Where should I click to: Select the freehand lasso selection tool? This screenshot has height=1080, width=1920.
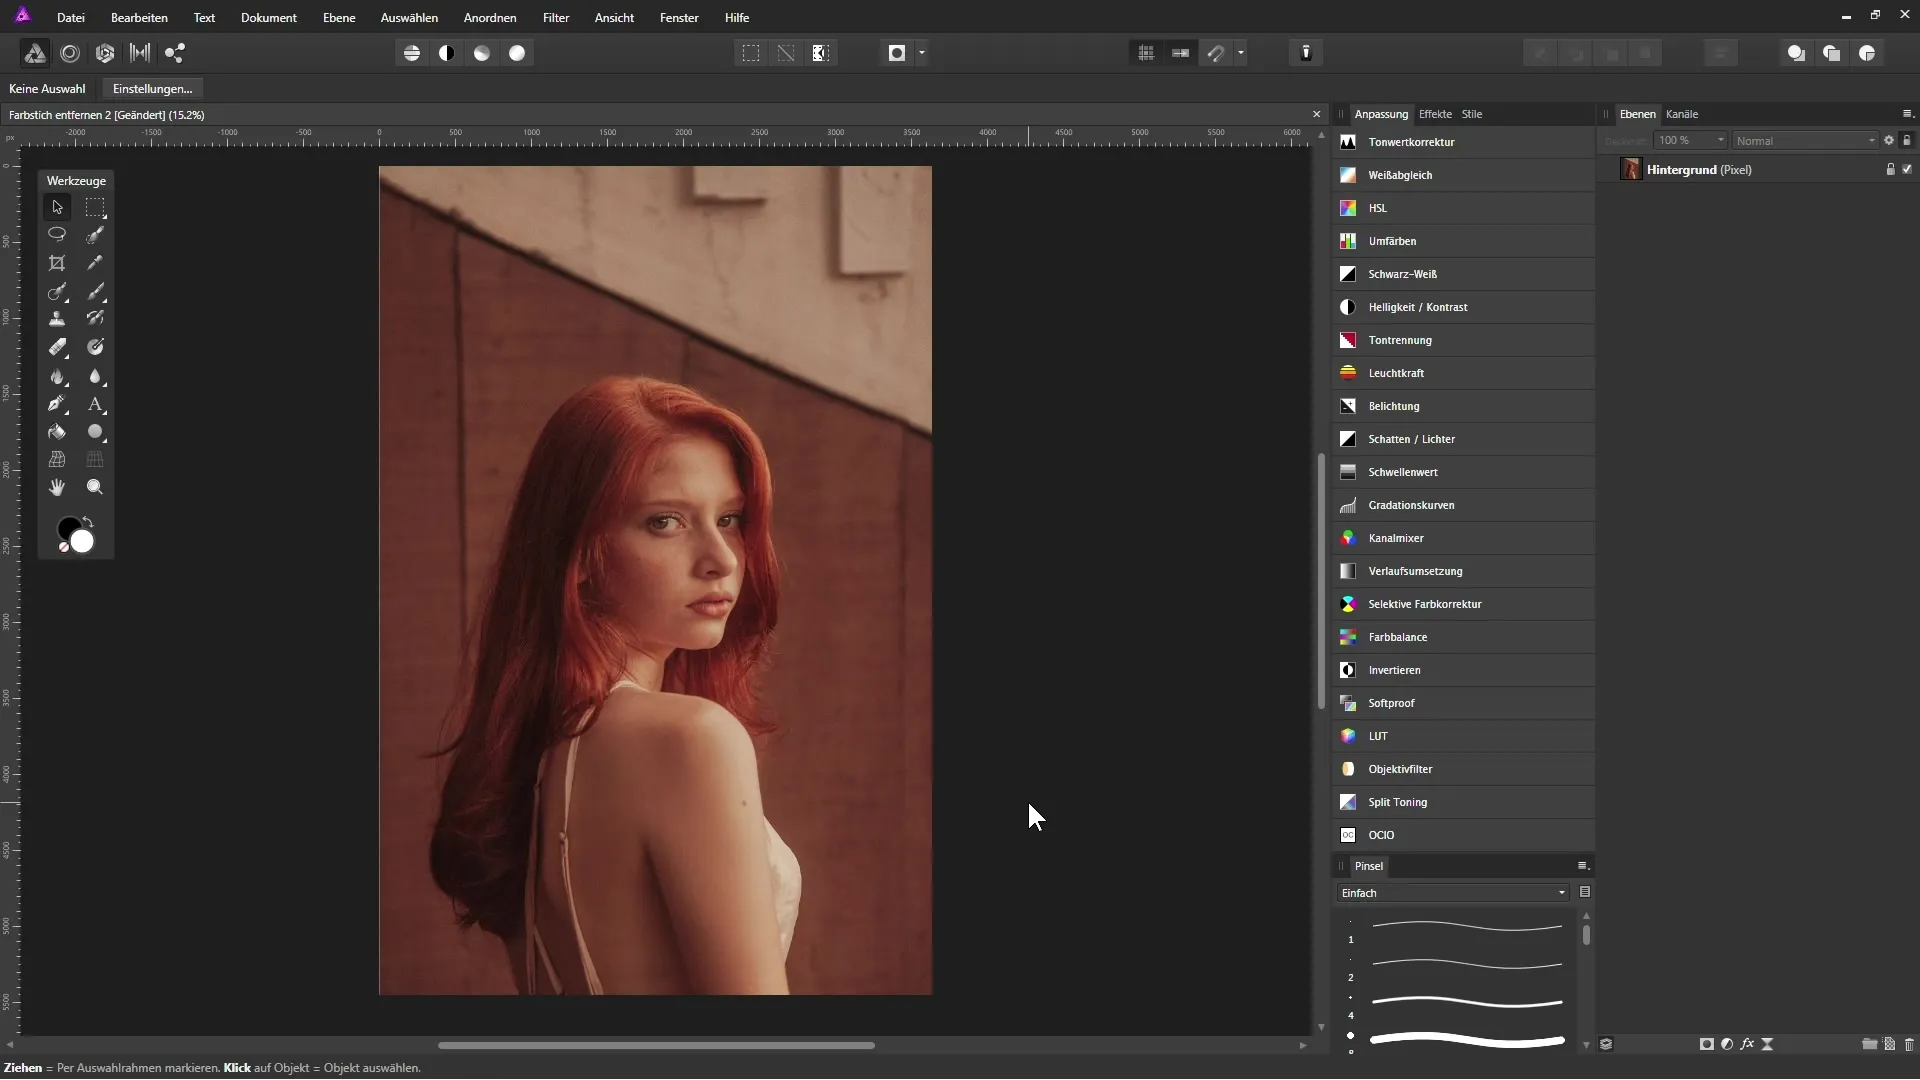point(57,235)
